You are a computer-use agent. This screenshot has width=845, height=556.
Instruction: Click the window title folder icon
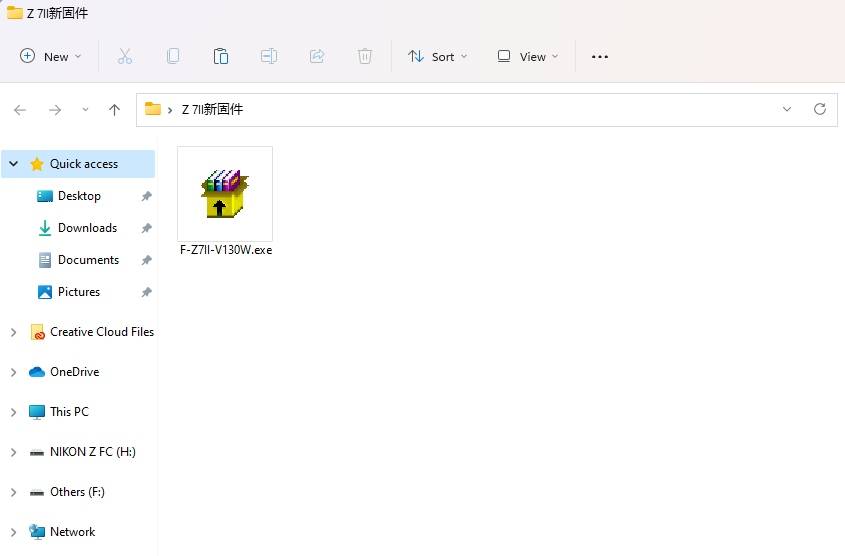[15, 12]
